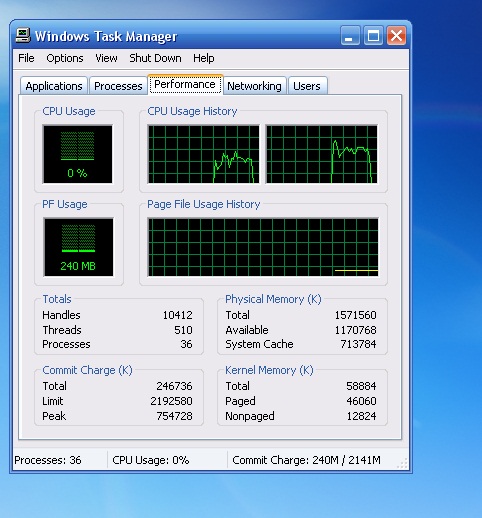Click Commit Charge Total value 246736
Viewport: 482px width, 518px height.
(174, 386)
